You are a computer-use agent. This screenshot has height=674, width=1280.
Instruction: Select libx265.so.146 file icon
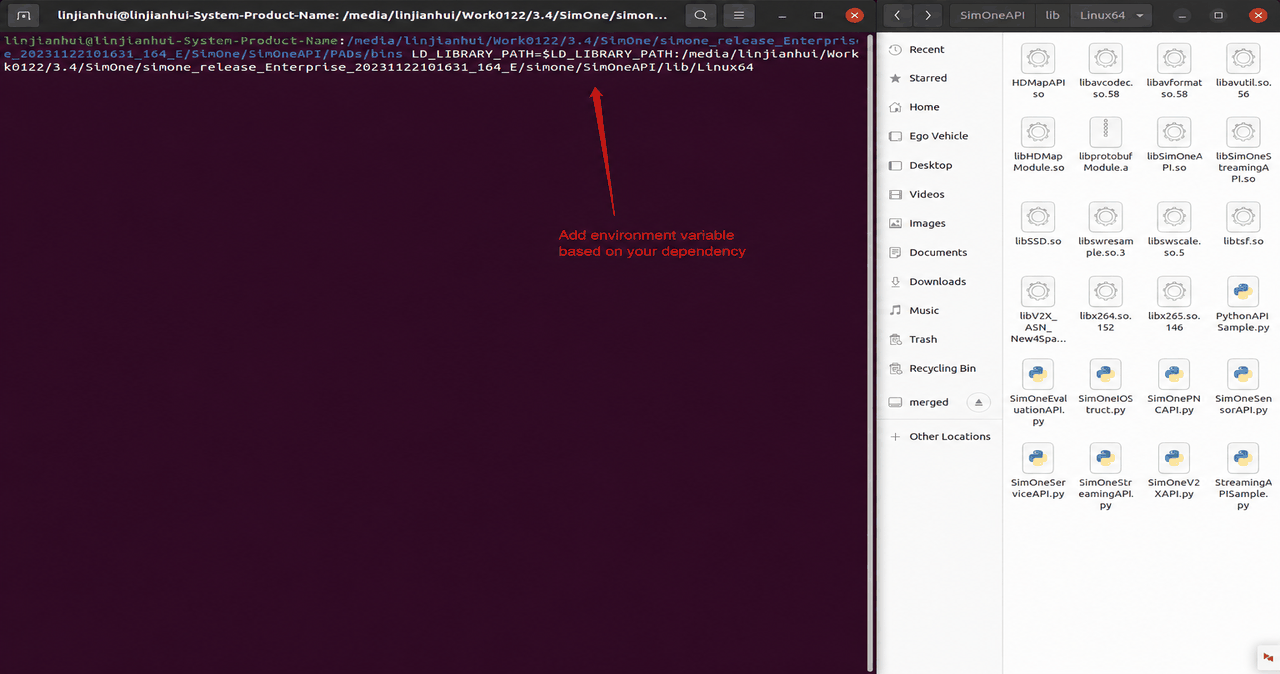point(1174,292)
